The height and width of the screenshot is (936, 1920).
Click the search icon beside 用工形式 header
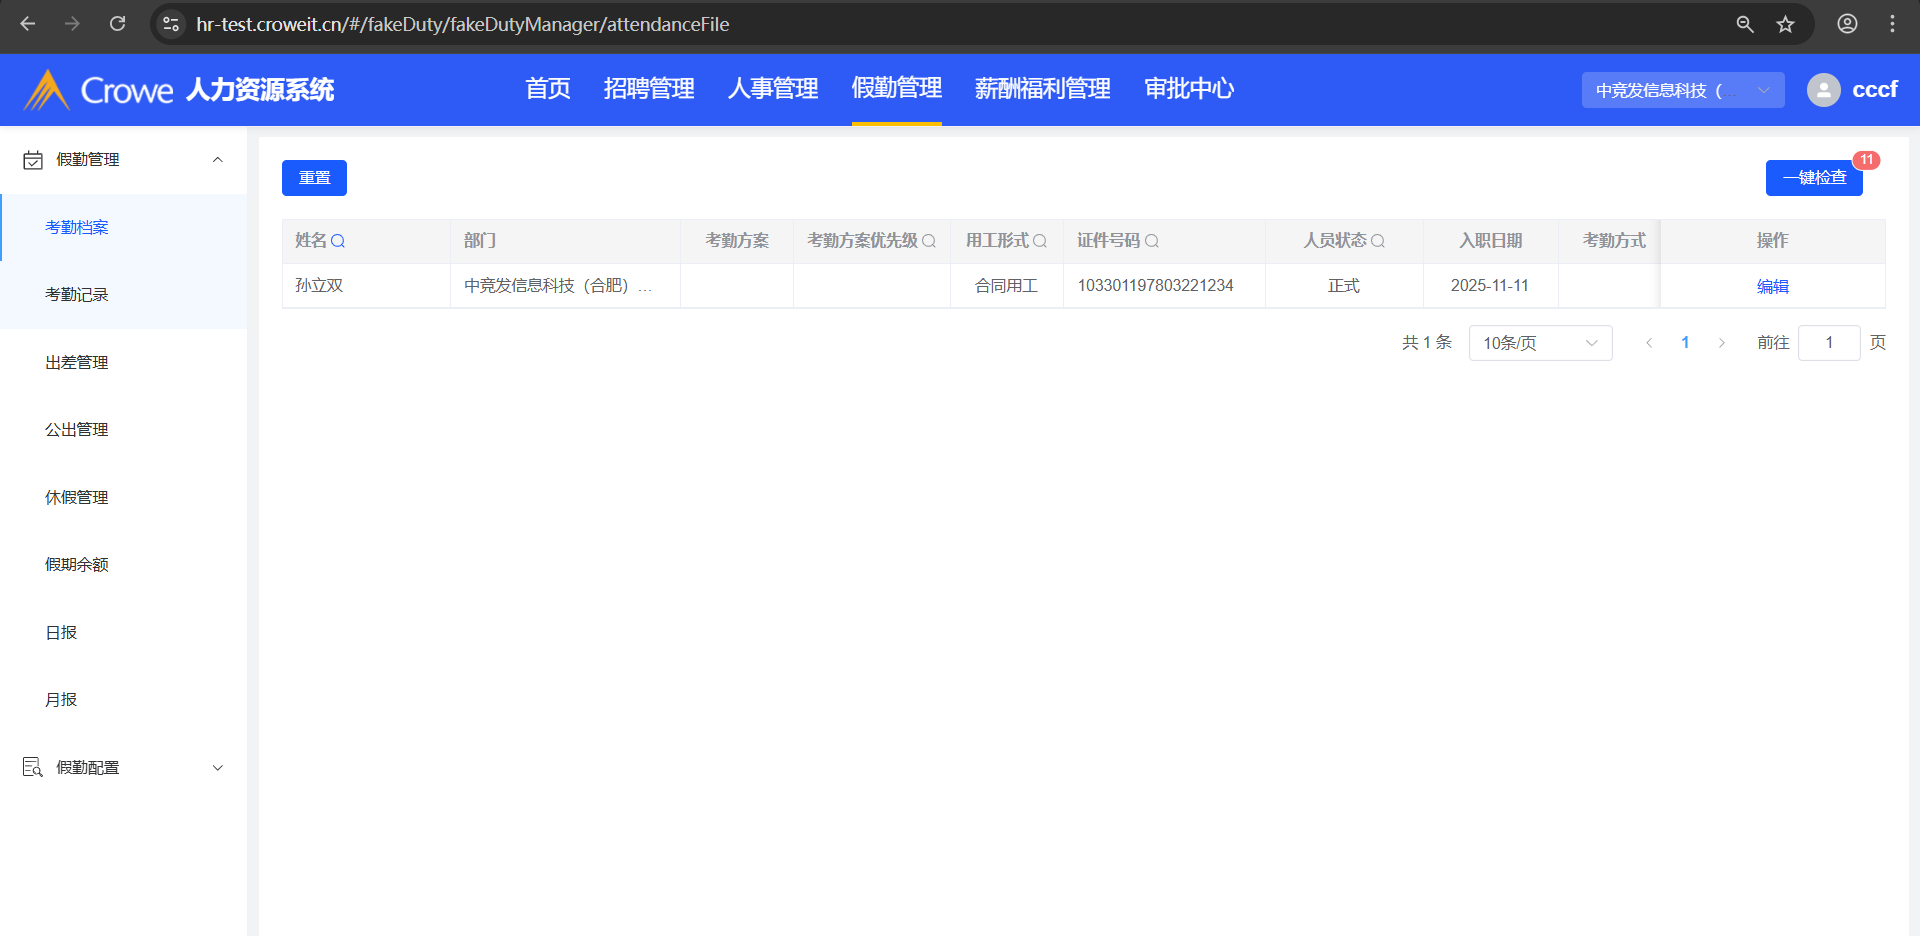click(1040, 241)
